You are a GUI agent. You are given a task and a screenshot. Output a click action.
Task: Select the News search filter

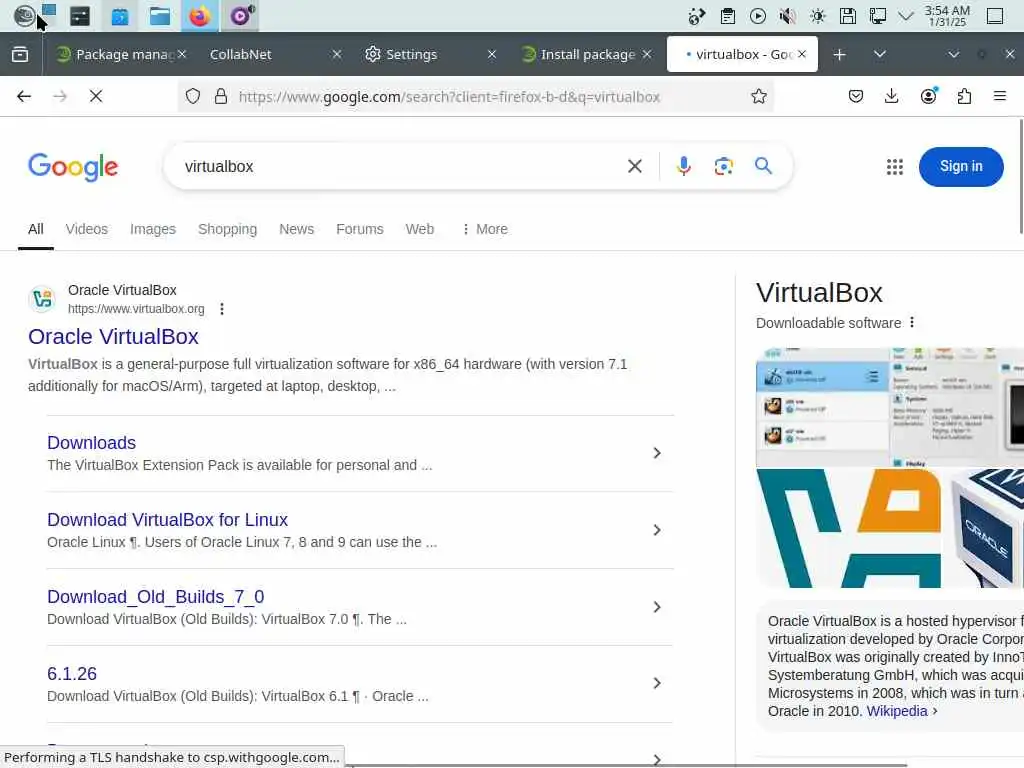pyautogui.click(x=296, y=229)
